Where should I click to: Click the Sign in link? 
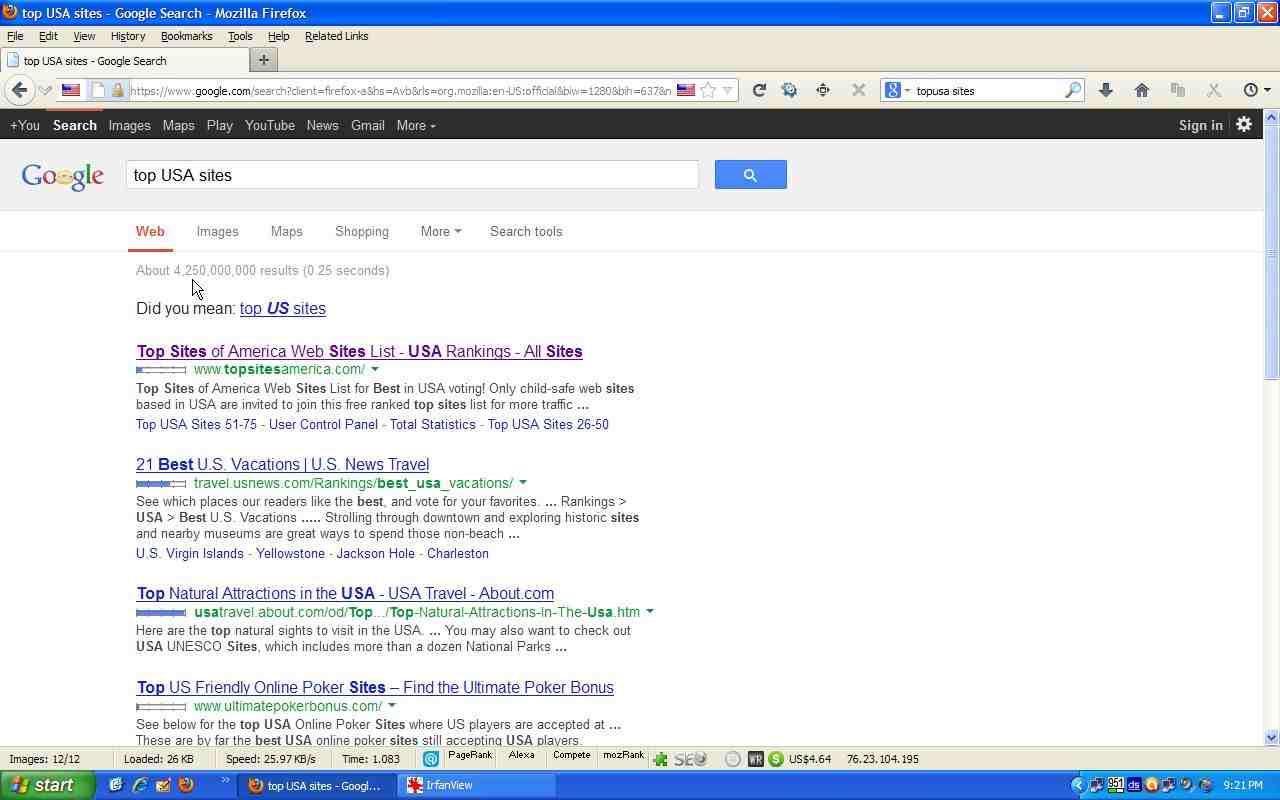click(1200, 125)
